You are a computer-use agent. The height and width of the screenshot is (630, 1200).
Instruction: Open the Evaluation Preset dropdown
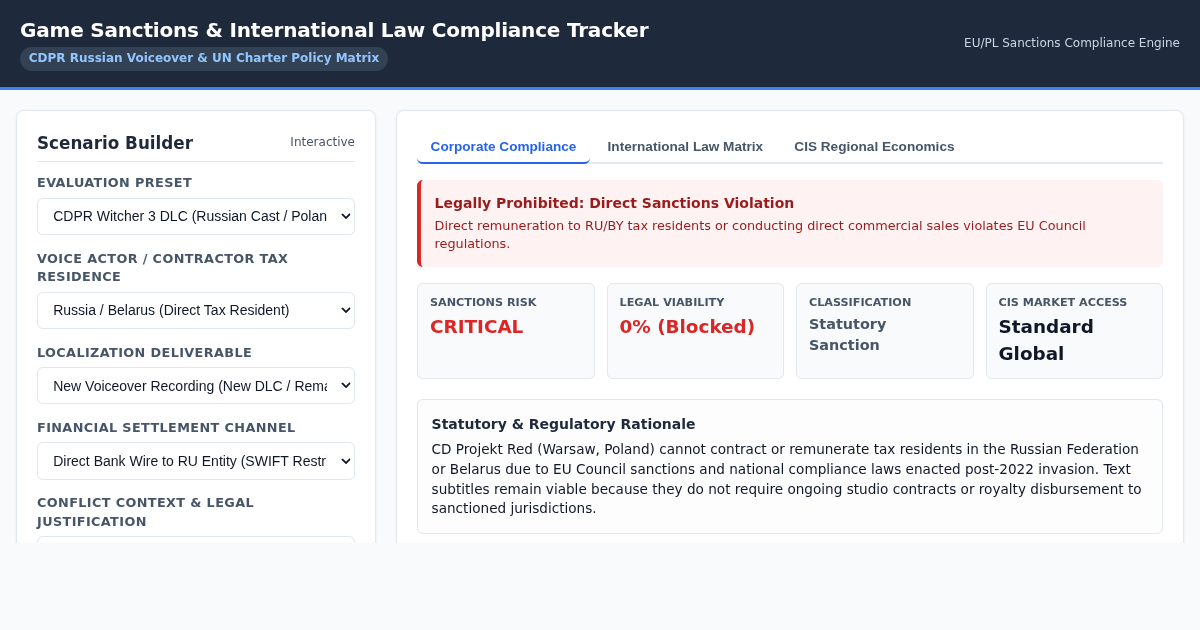[x=196, y=216]
